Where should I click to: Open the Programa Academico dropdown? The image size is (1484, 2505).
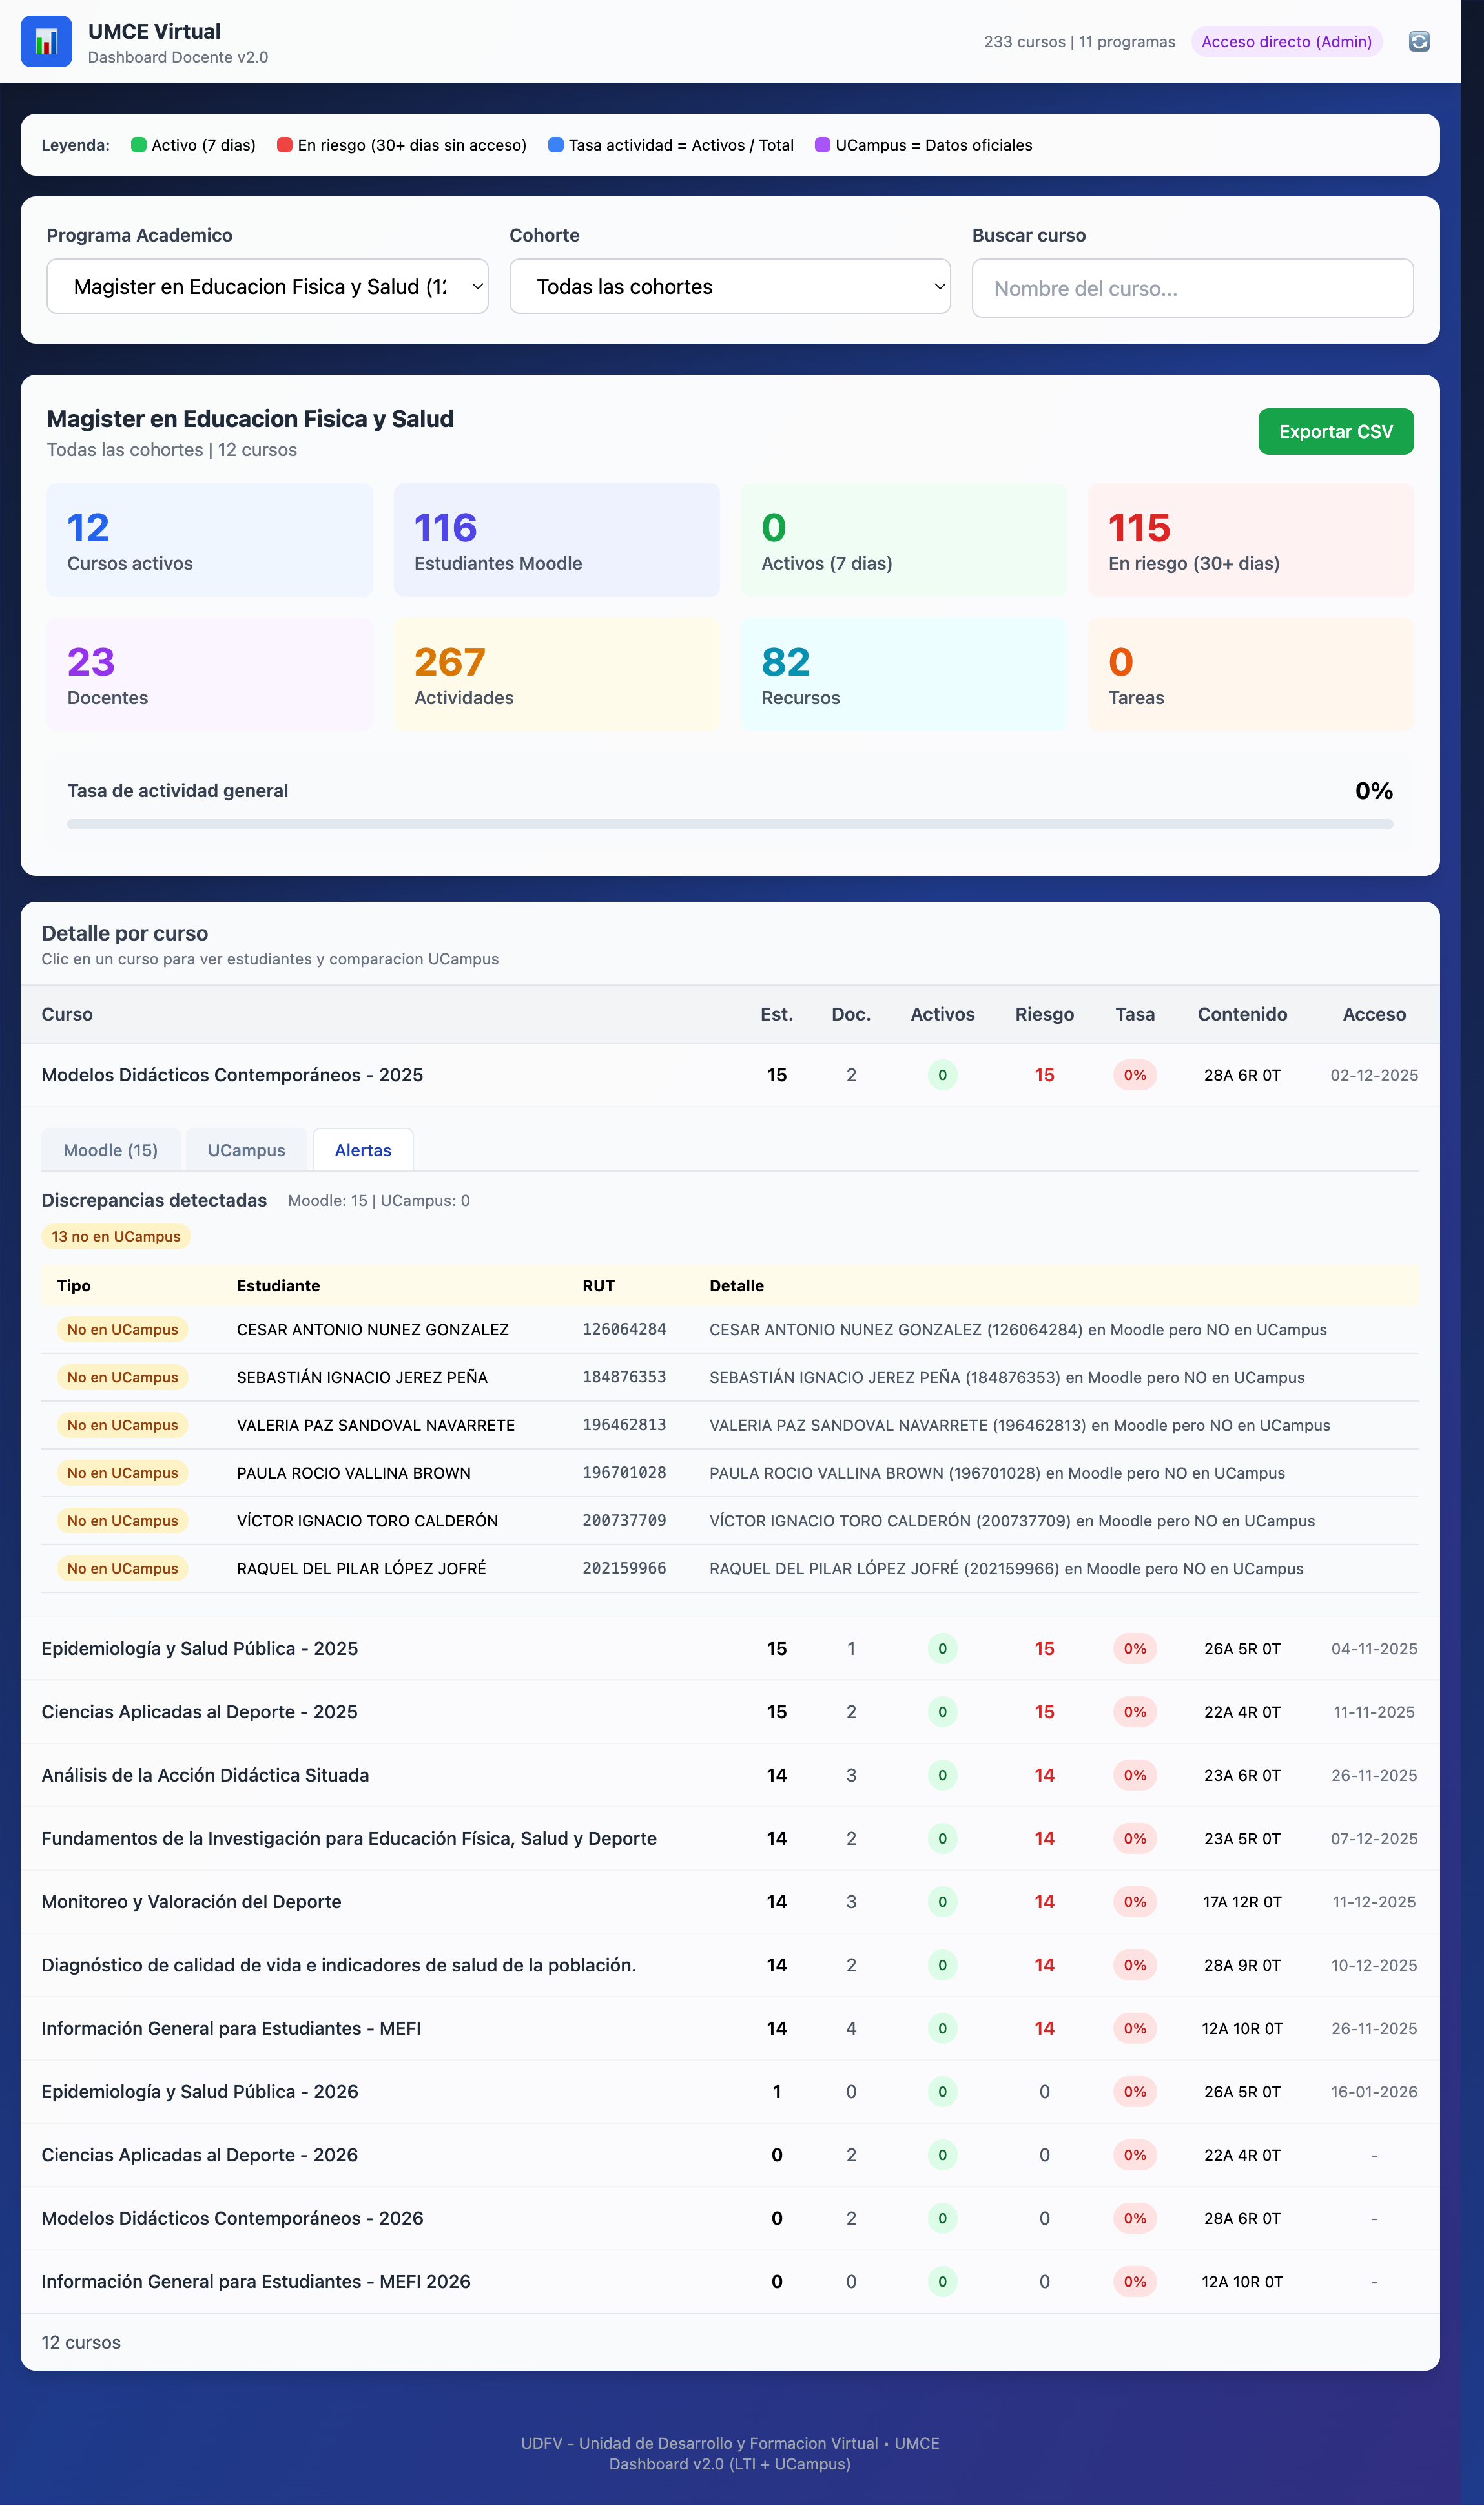[x=267, y=287]
